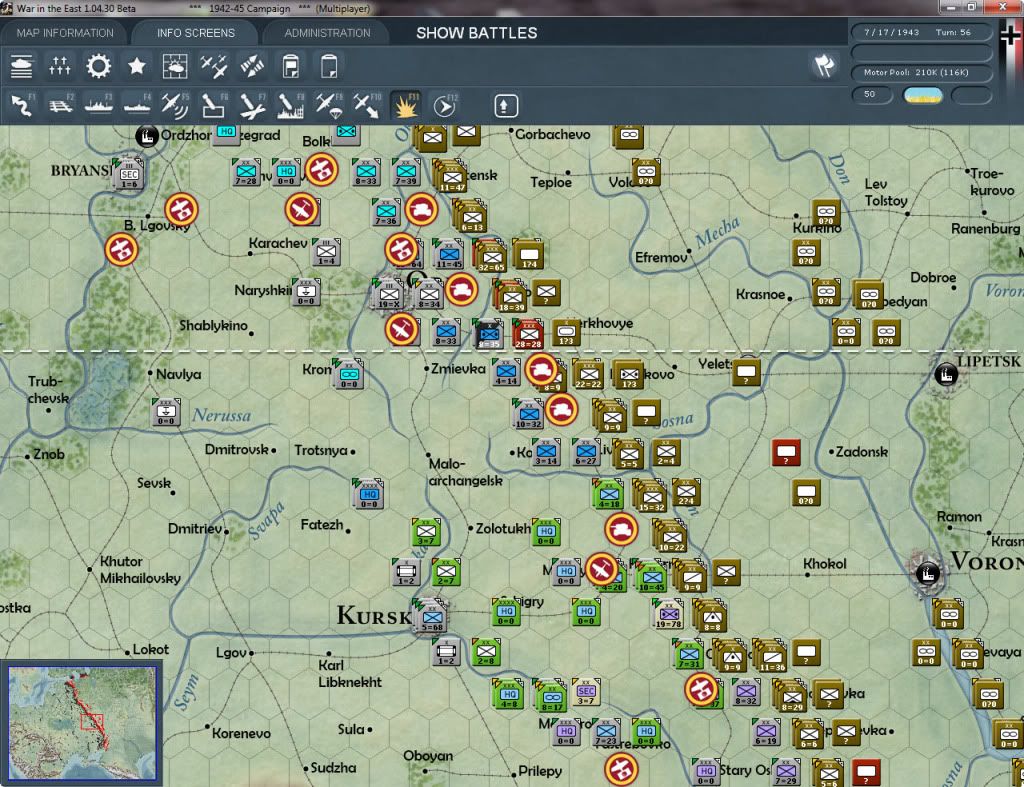Select the 32=65 Soviet unit stack

point(490,257)
